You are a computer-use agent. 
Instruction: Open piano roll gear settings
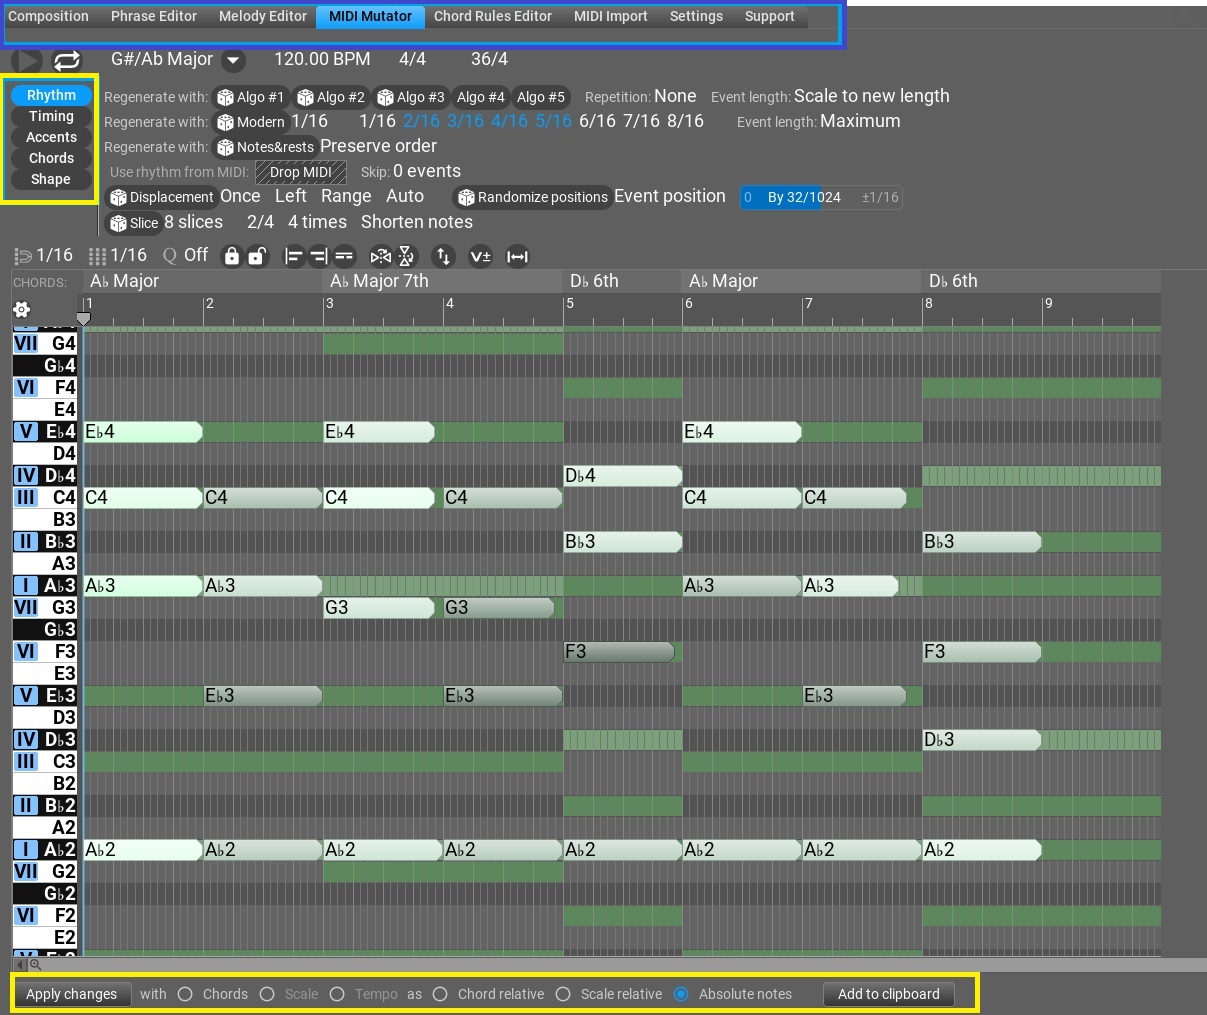tap(22, 309)
